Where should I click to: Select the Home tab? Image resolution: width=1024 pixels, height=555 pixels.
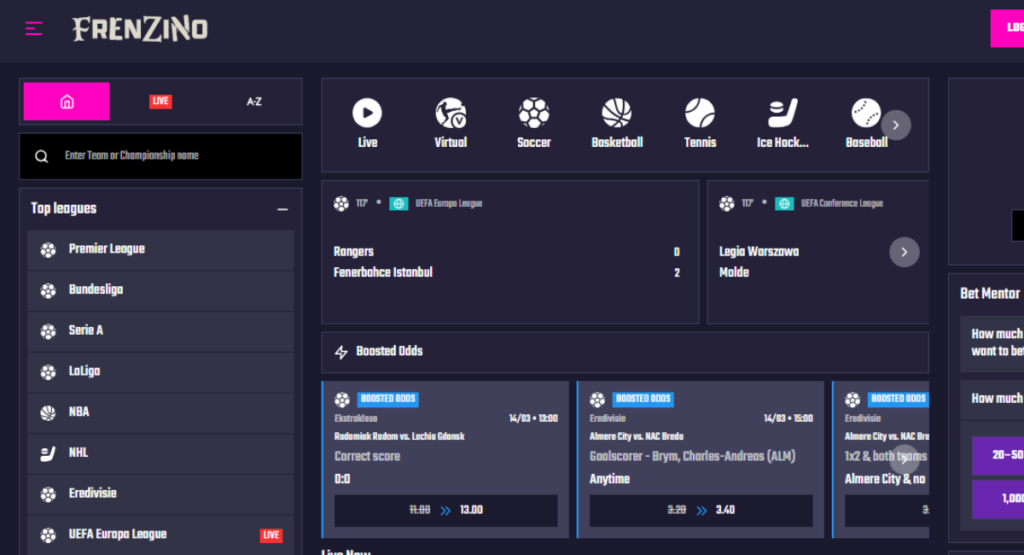click(x=67, y=101)
